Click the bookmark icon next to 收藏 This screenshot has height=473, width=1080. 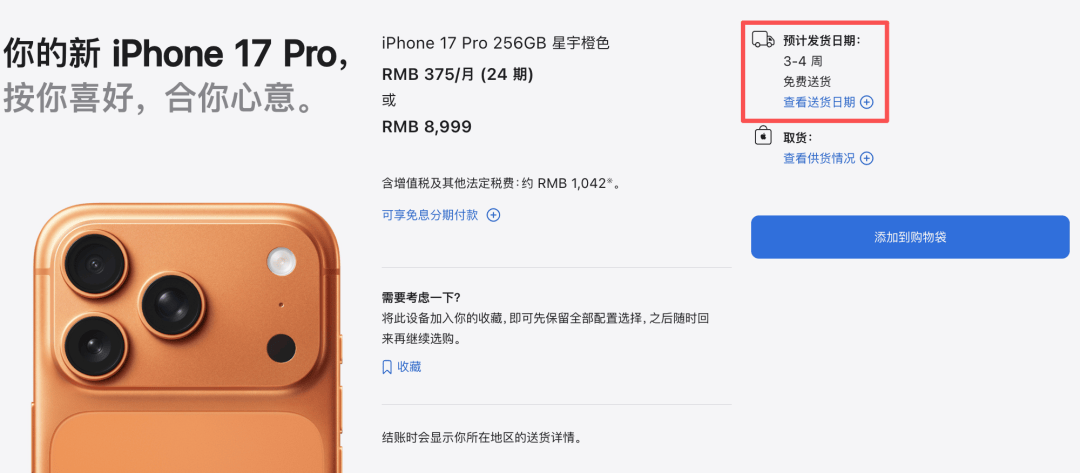[387, 367]
